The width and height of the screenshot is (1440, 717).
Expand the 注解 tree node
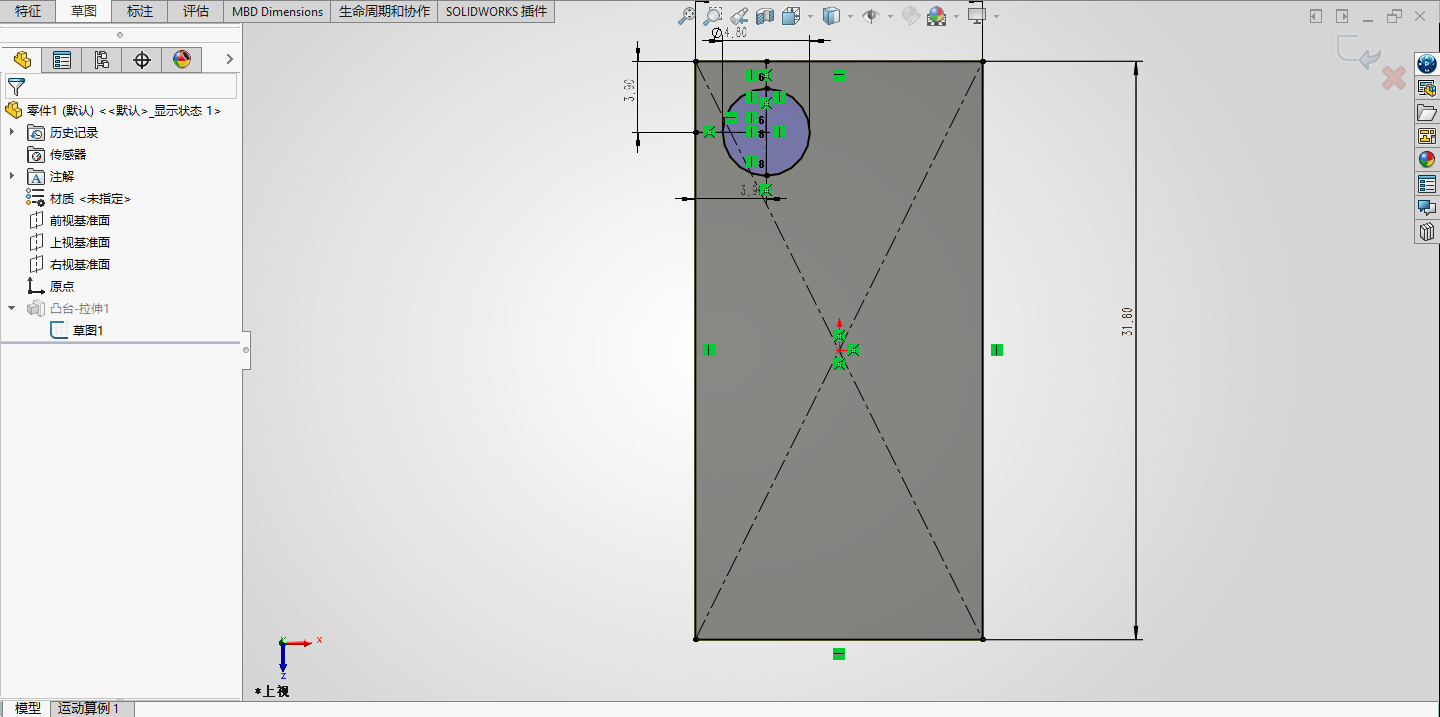[x=12, y=176]
